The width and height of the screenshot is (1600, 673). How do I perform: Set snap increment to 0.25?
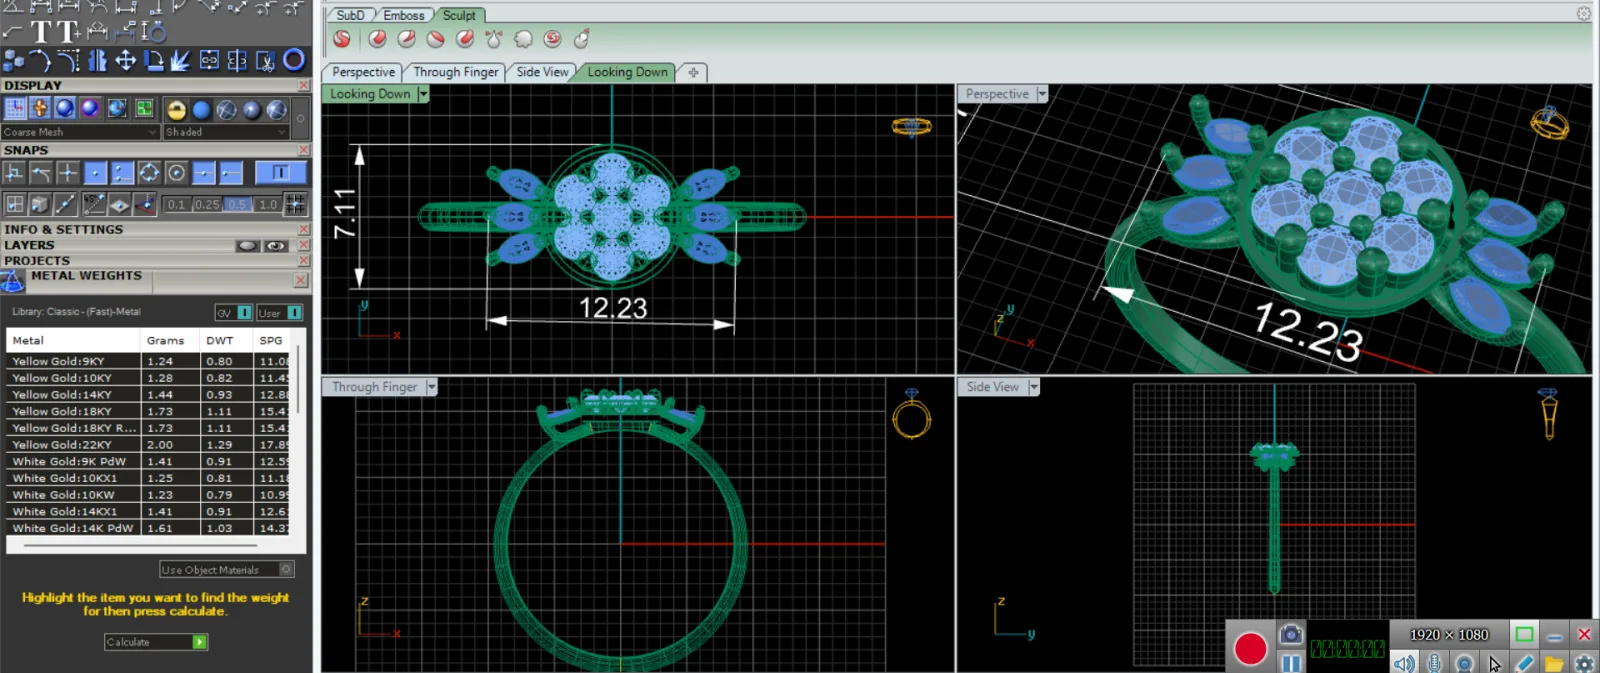207,204
